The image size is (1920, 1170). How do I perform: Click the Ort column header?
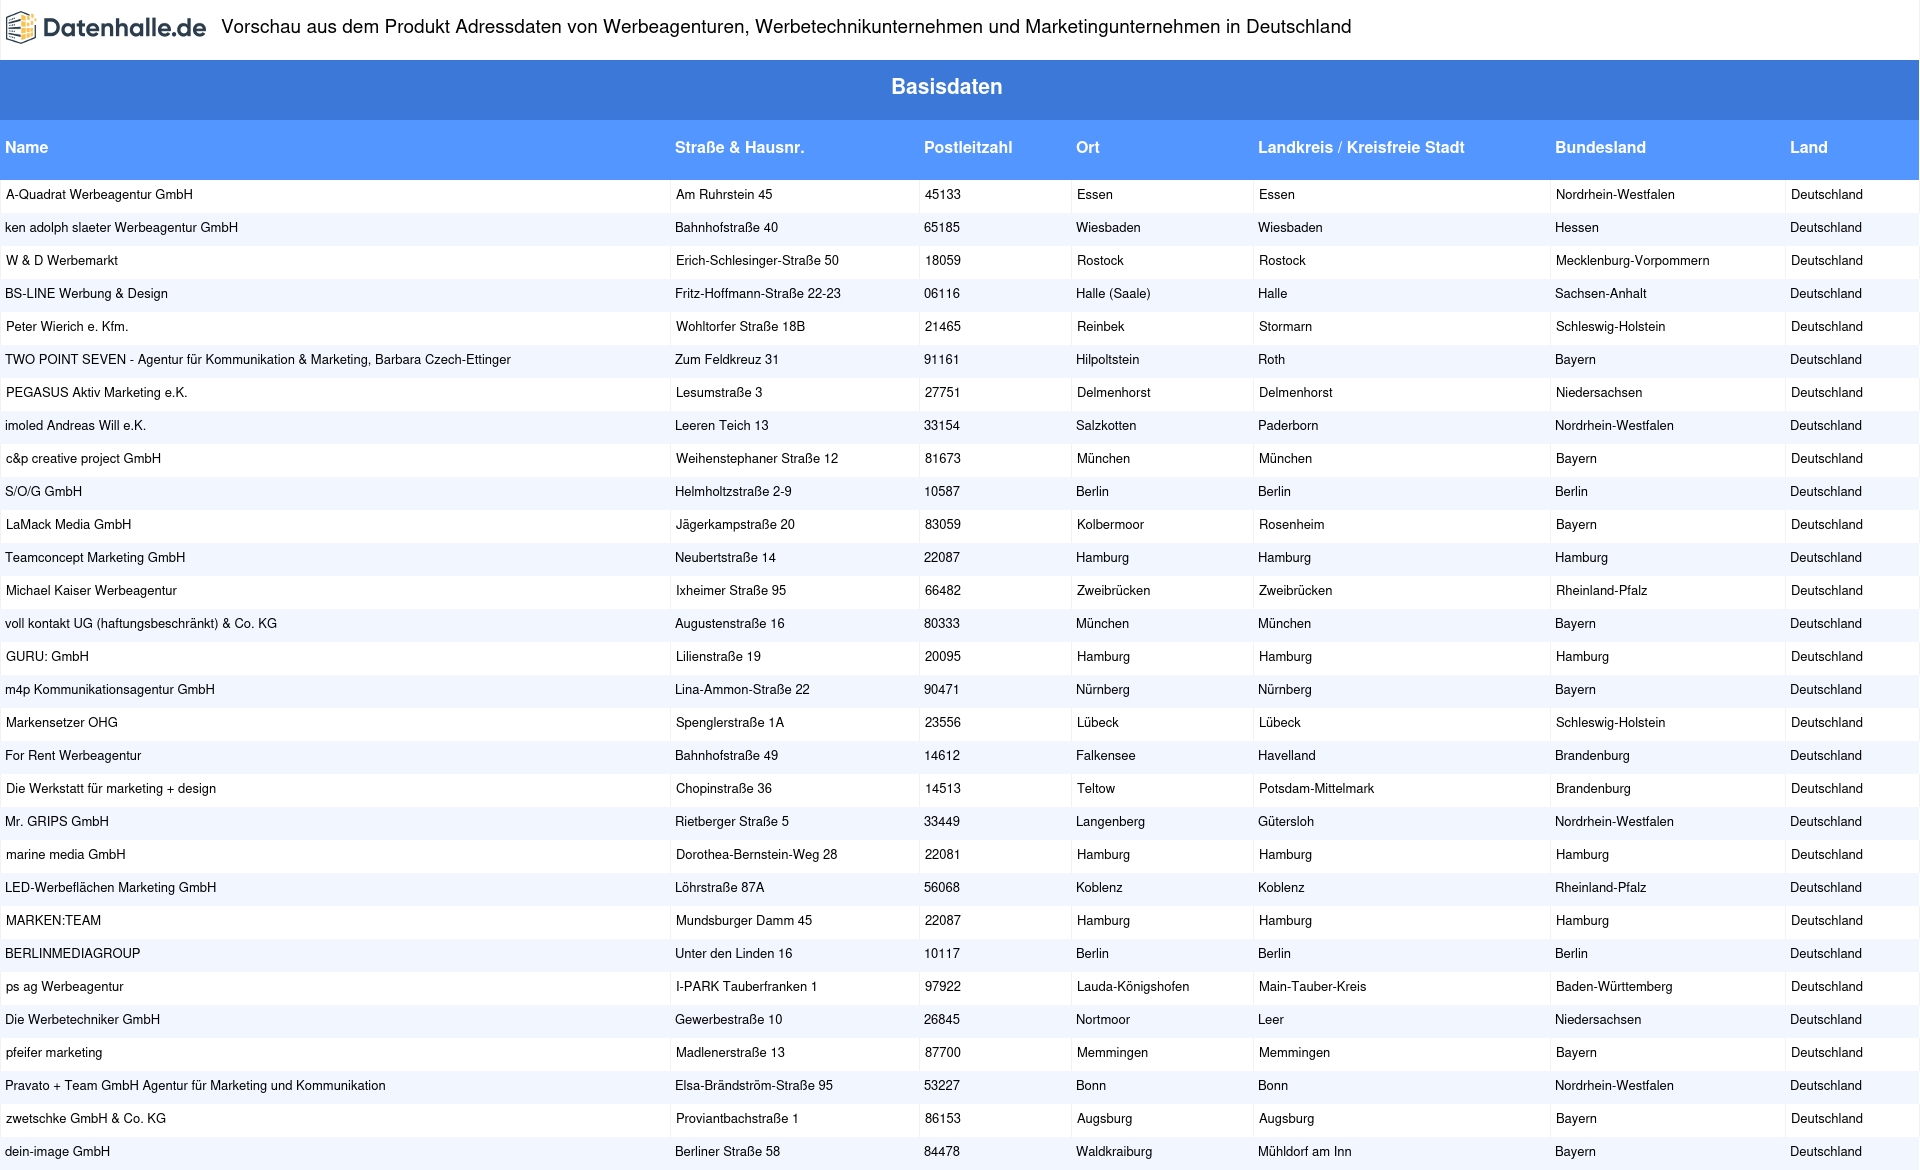(x=1088, y=148)
